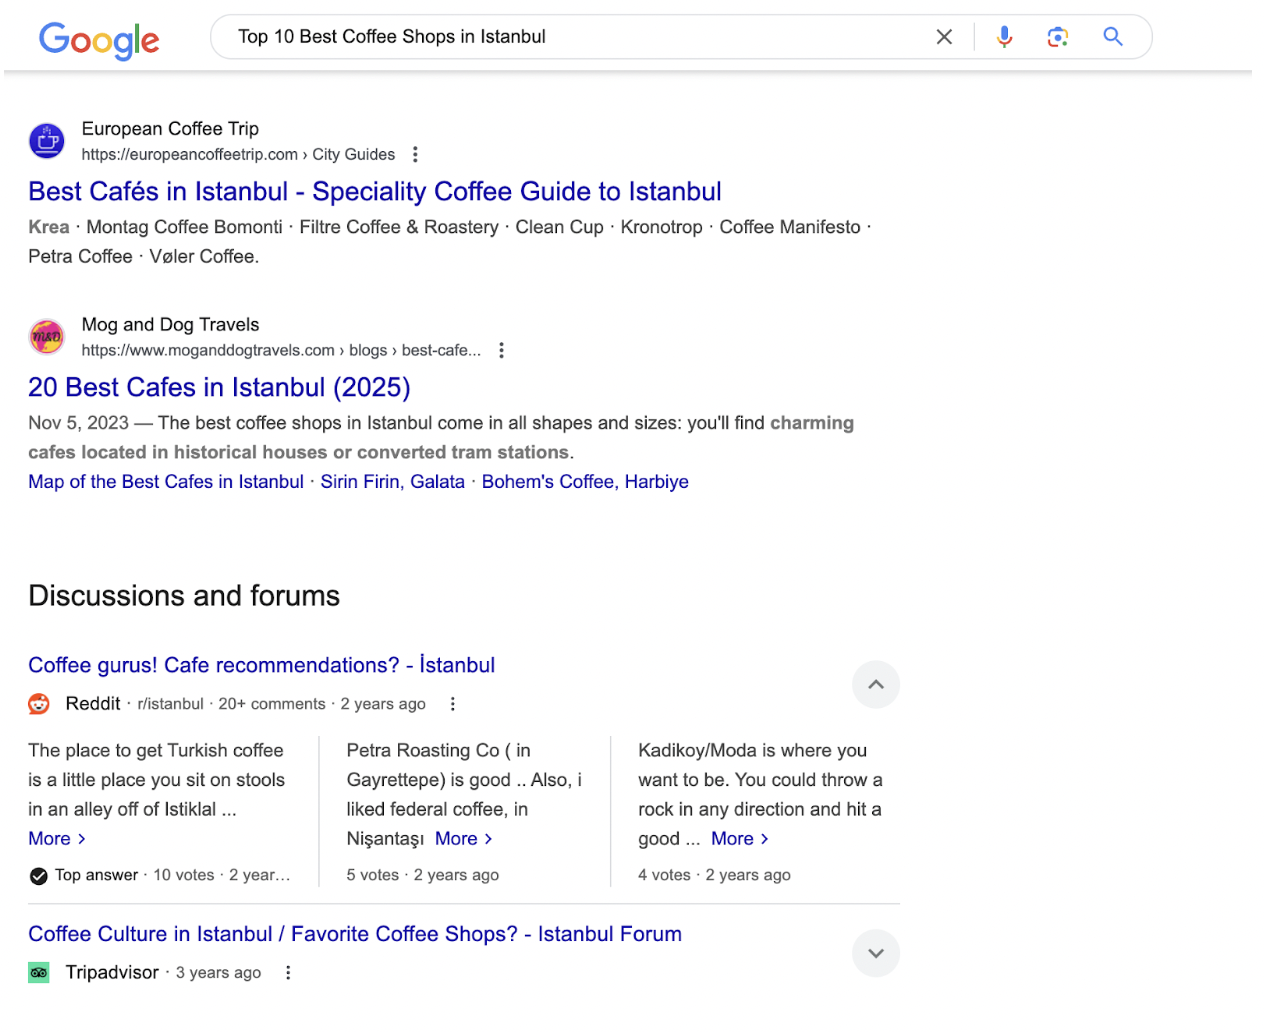
Task: Open the Best Cafés in Istanbul guide
Action: (x=374, y=191)
